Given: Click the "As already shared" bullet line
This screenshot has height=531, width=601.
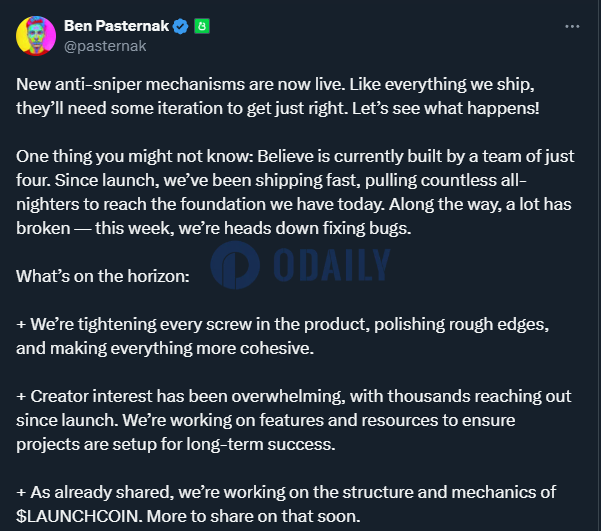Looking at the screenshot, I should point(286,492).
